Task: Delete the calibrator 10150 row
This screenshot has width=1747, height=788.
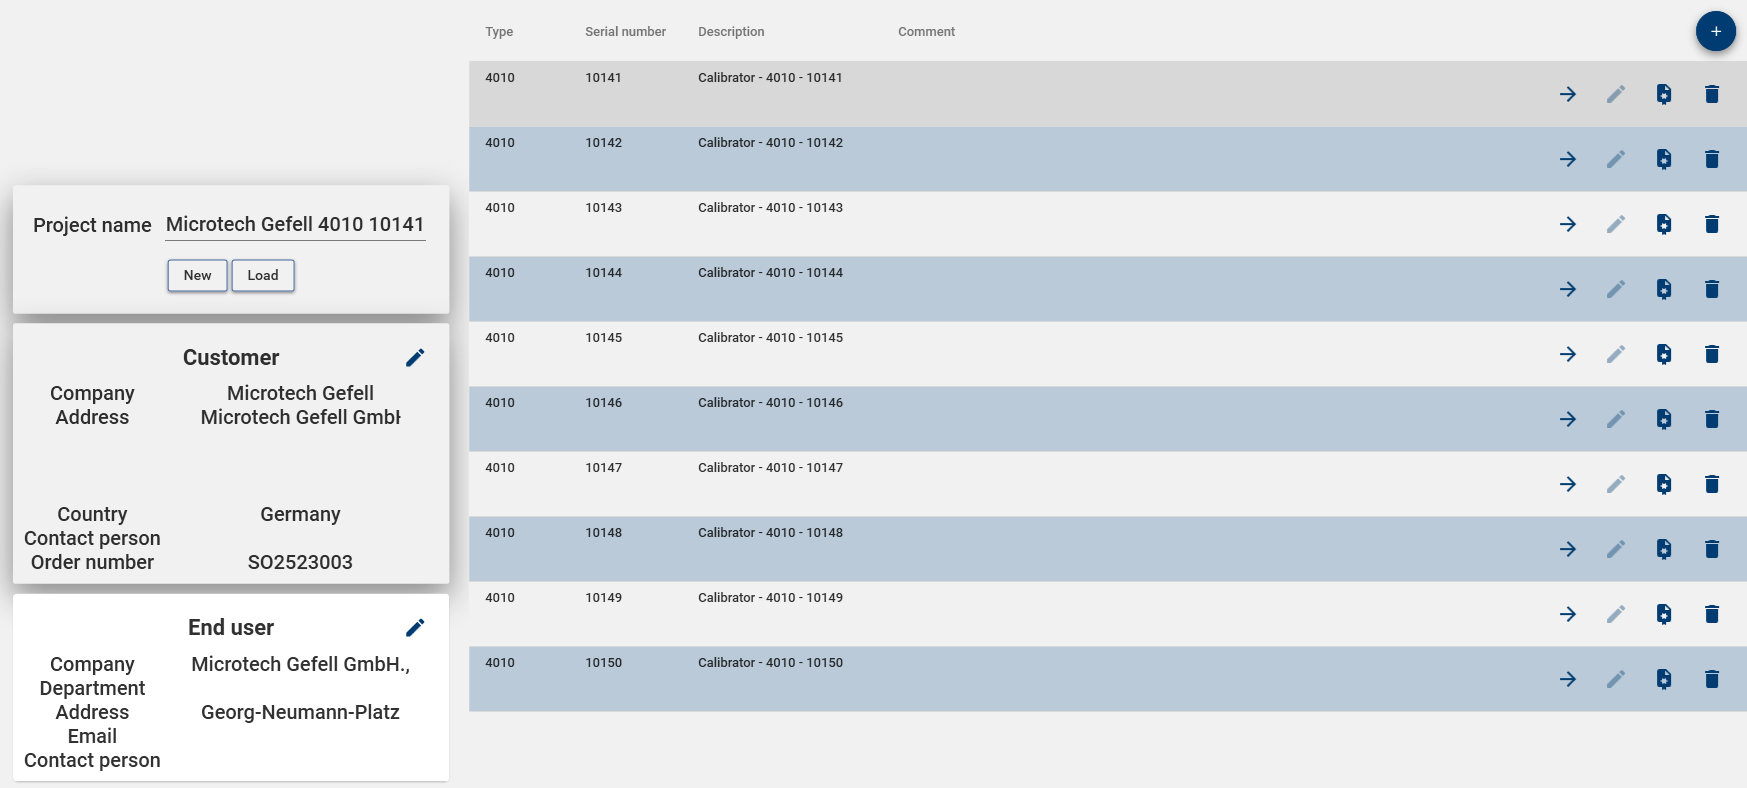Action: click(x=1712, y=679)
